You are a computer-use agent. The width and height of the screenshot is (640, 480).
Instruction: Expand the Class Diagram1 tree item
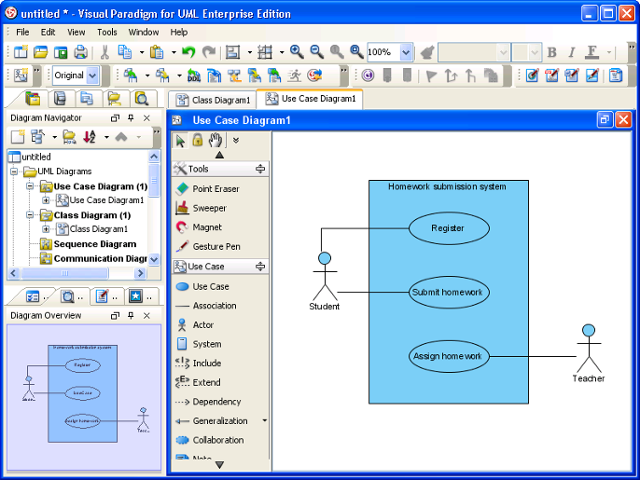coord(46,229)
